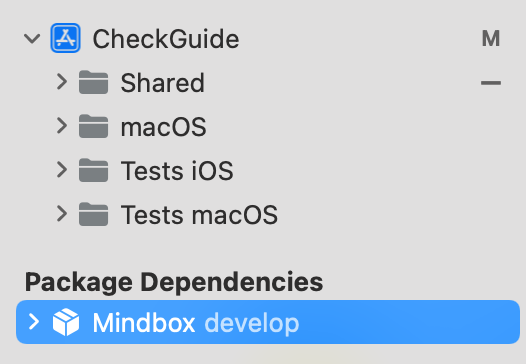Expand the Tests iOS folder chevron
Image resolution: width=526 pixels, height=364 pixels.
[x=62, y=169]
